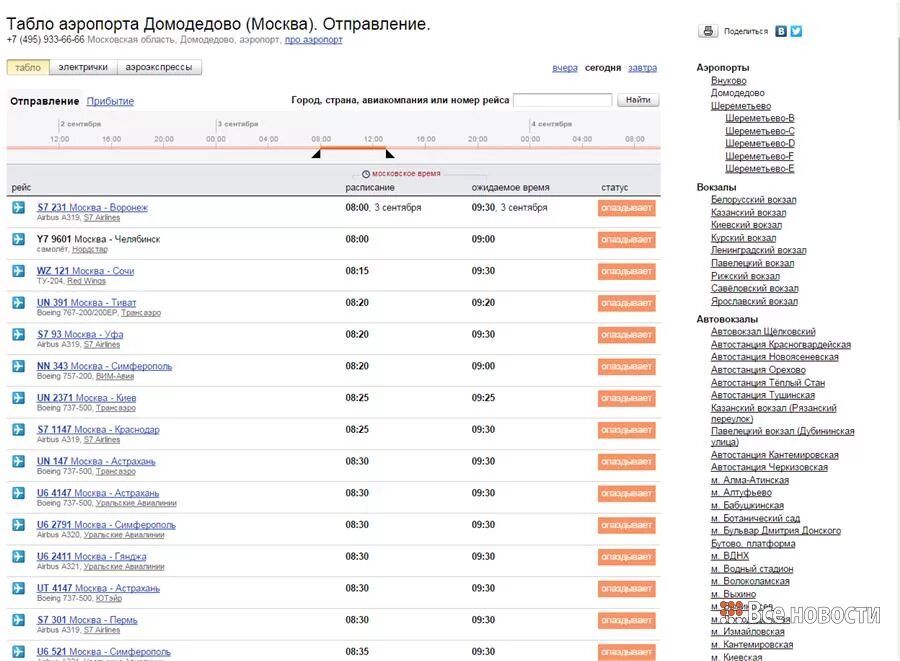Show tomorrow's schedule via завтра link

pos(642,68)
